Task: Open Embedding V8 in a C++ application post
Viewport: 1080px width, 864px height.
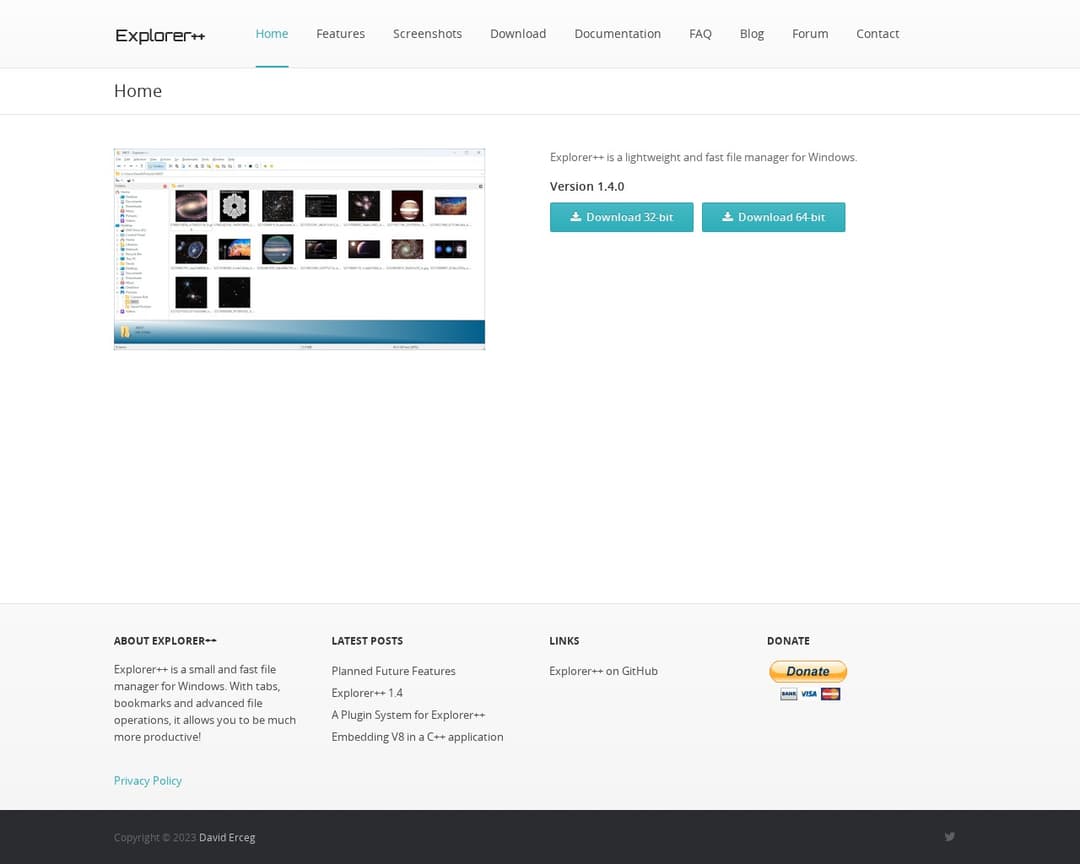Action: click(417, 737)
